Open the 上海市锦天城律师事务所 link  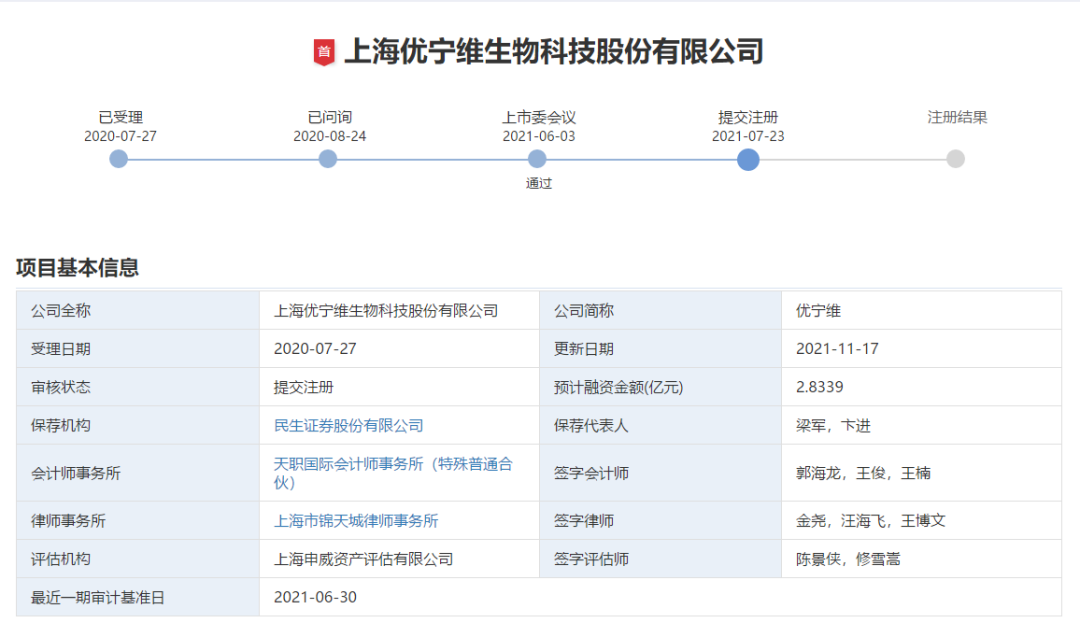pyautogui.click(x=356, y=521)
